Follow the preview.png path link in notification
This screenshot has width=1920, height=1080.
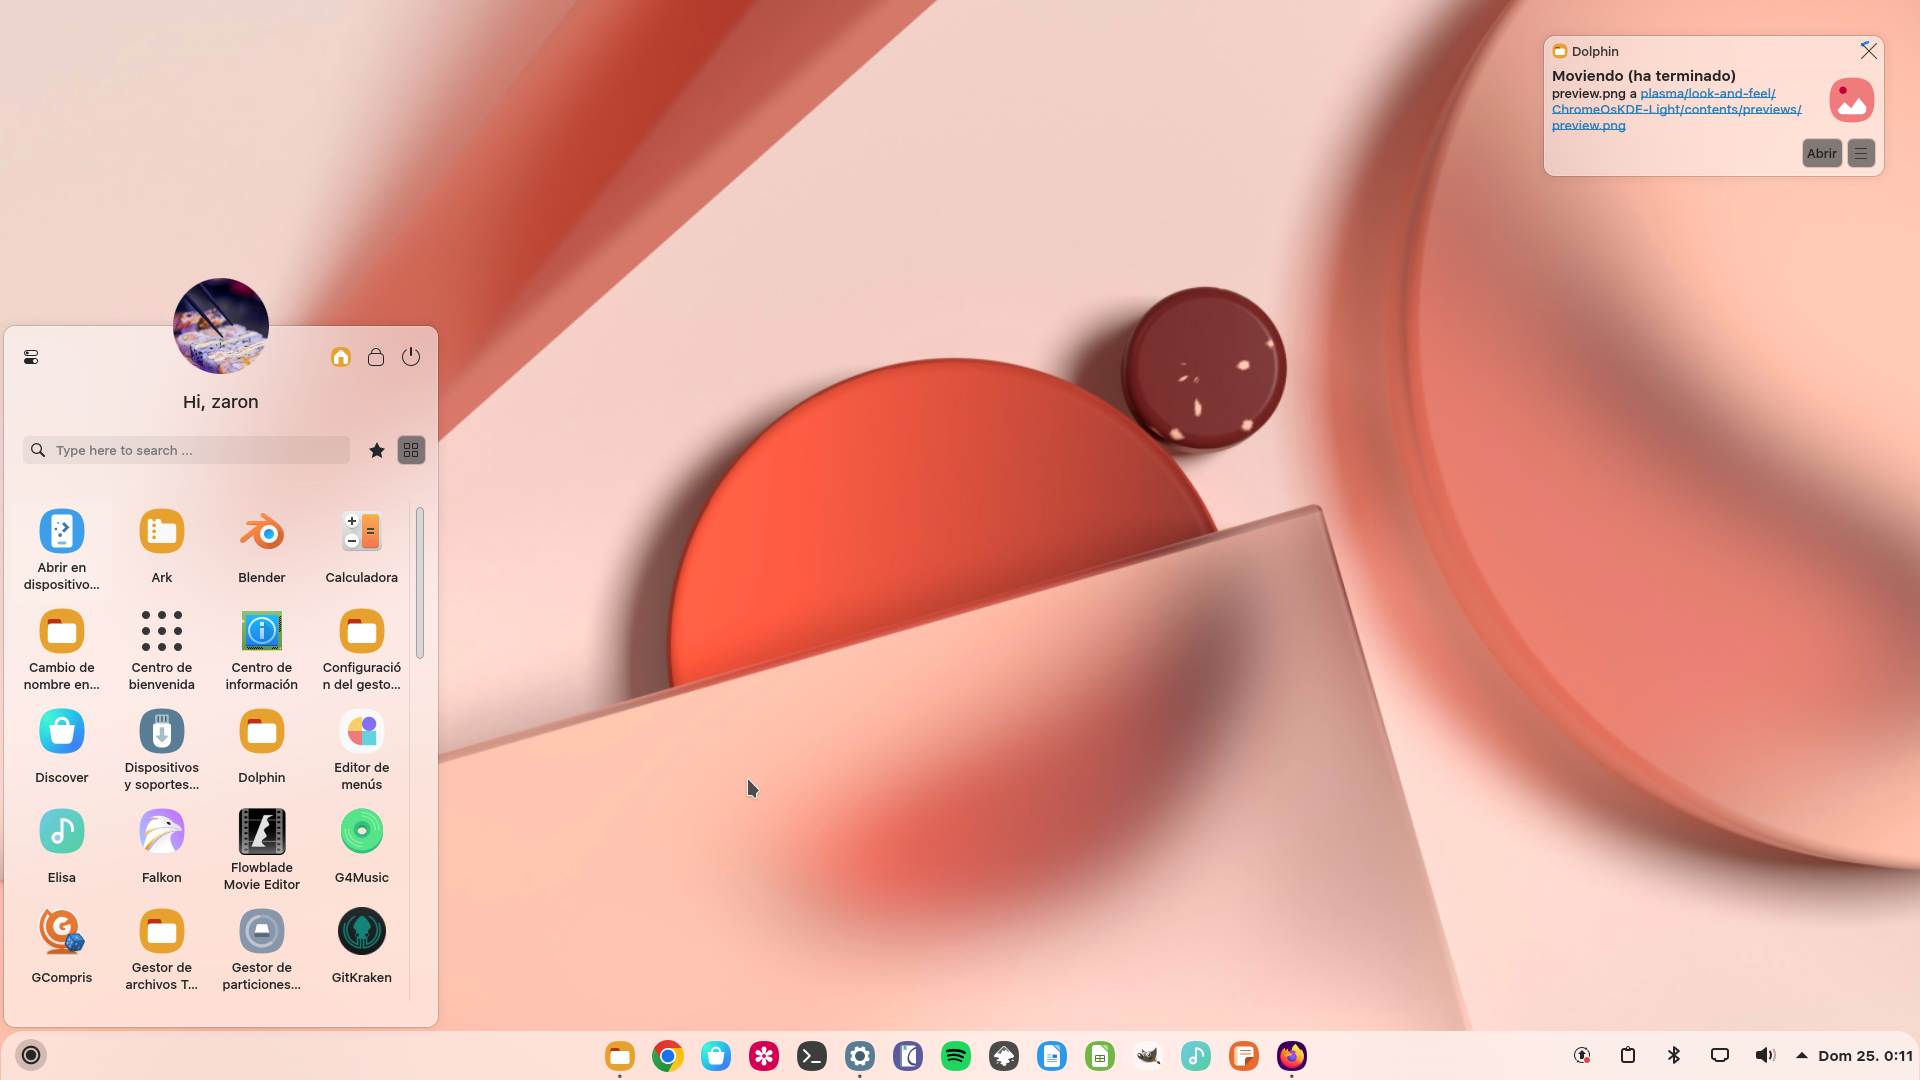1676,110
